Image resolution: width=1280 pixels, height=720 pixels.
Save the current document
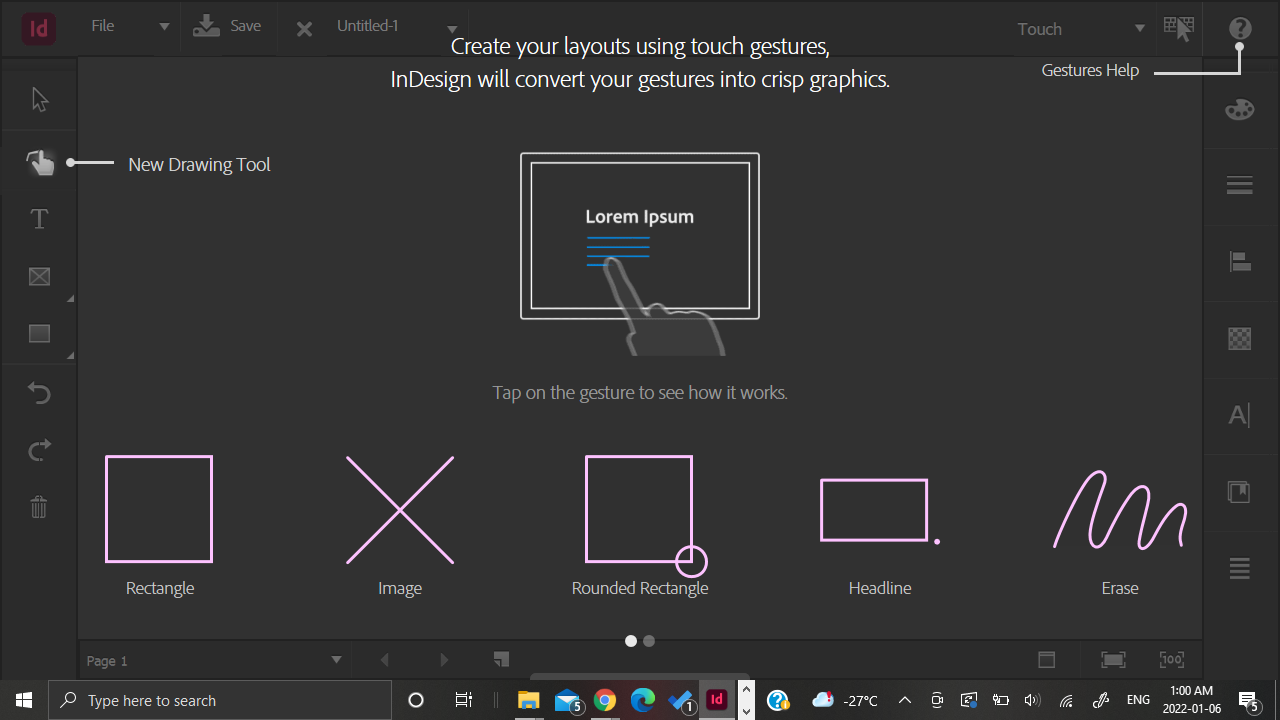tap(228, 25)
